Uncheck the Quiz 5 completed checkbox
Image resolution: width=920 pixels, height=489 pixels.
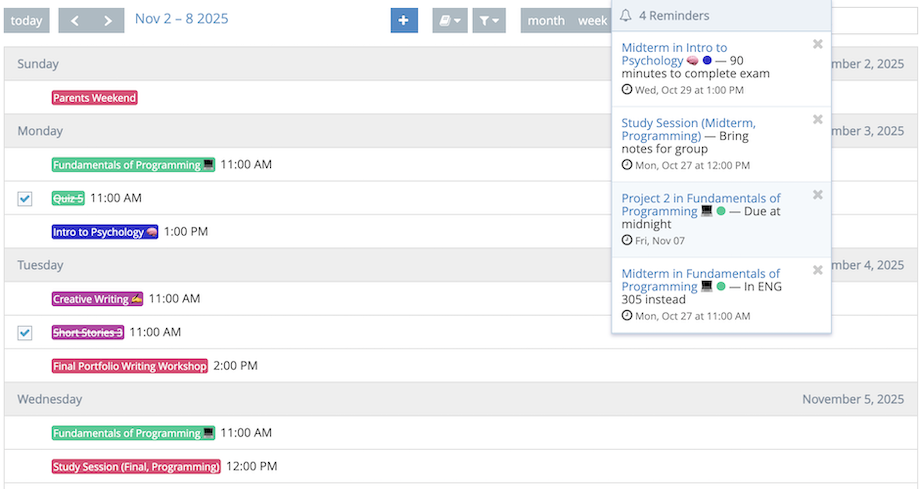click(25, 199)
